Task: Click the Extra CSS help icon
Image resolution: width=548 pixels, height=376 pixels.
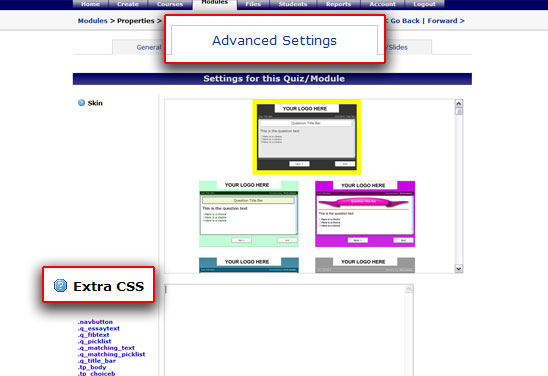Action: pyautogui.click(x=60, y=285)
